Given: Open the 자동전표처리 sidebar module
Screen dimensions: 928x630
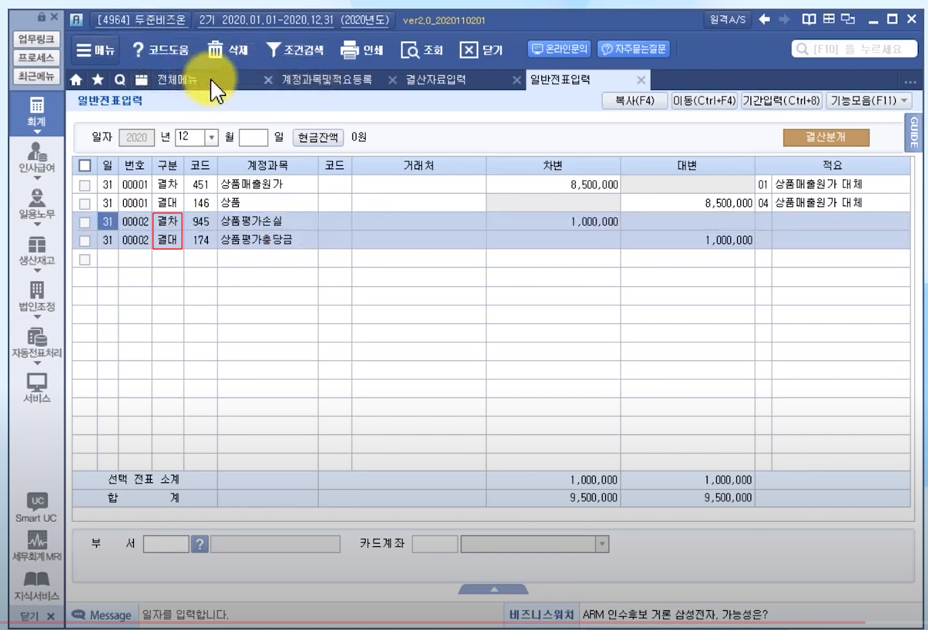Looking at the screenshot, I should (x=37, y=346).
